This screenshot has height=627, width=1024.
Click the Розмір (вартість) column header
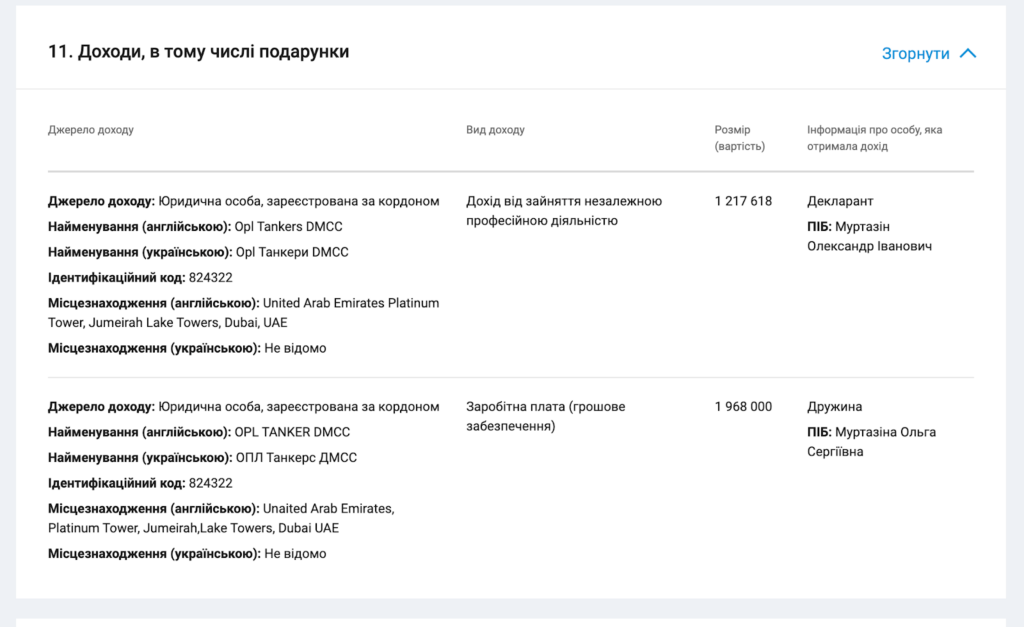[x=739, y=138]
